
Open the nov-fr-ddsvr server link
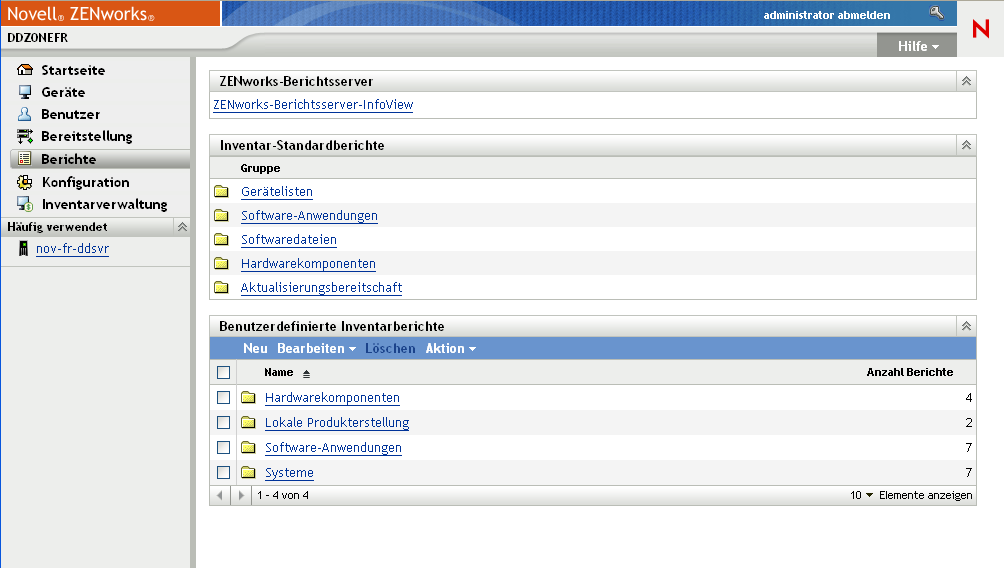(x=72, y=248)
